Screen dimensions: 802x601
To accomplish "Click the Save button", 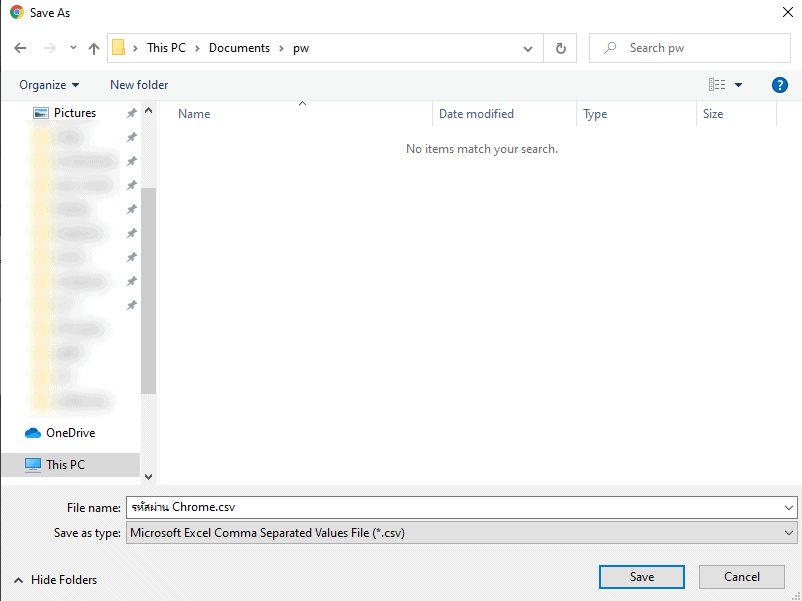I will click(641, 577).
